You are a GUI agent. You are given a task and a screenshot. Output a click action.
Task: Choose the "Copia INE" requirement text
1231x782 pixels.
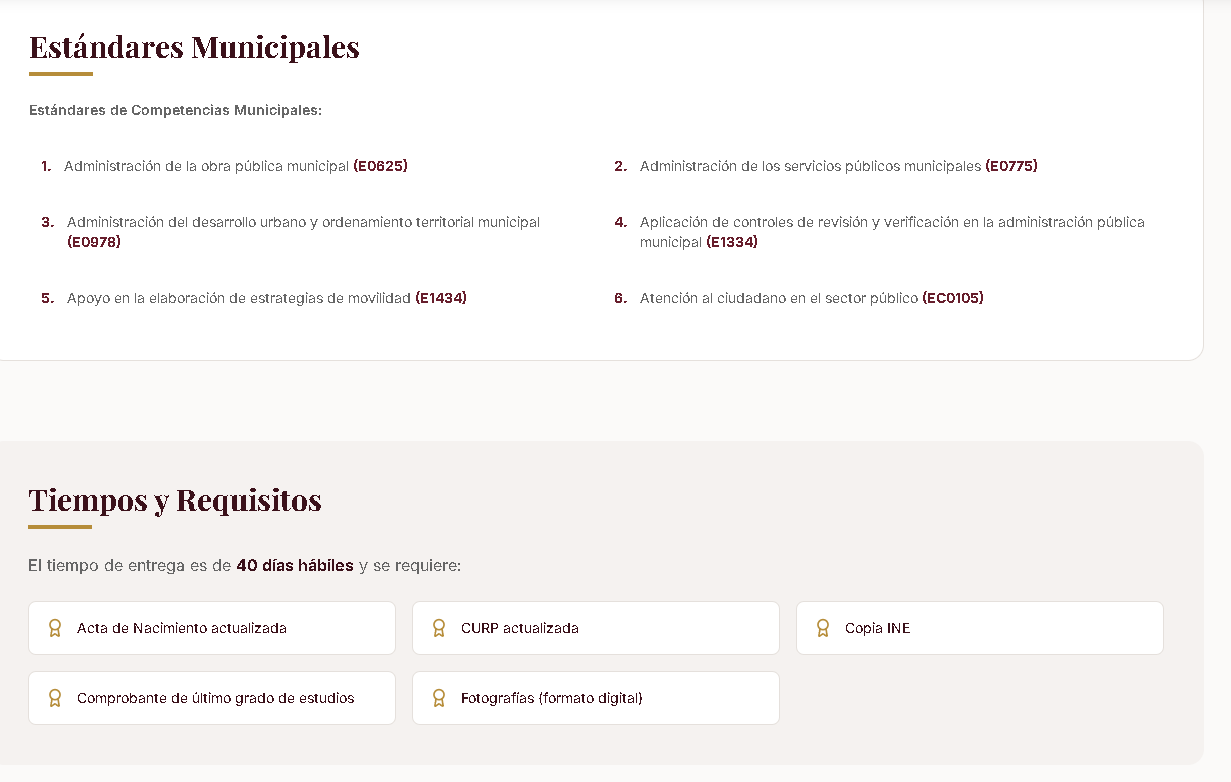[x=877, y=628]
